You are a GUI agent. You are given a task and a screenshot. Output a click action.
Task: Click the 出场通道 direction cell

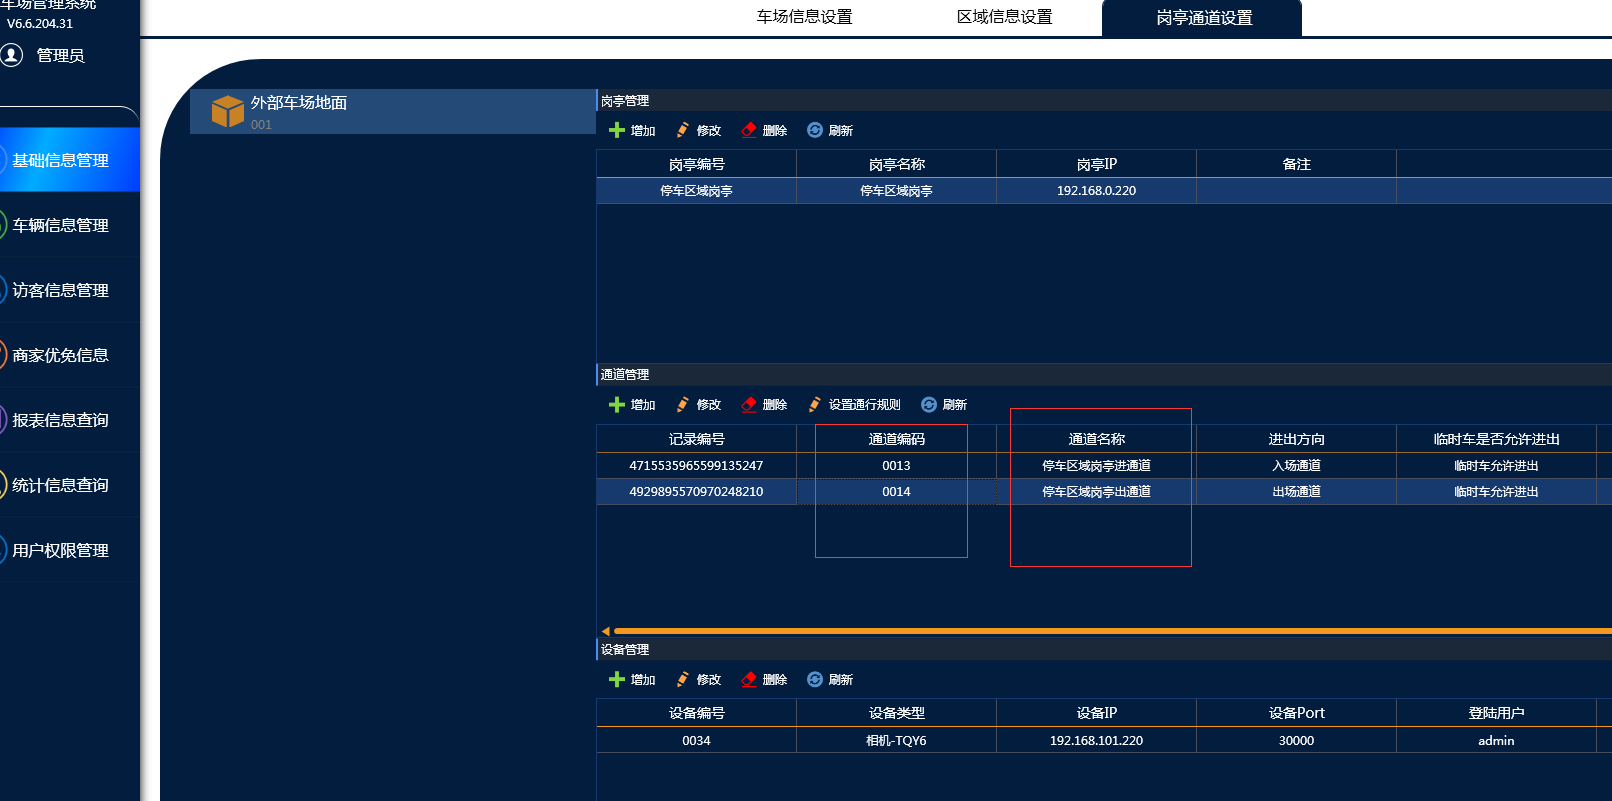(x=1297, y=491)
